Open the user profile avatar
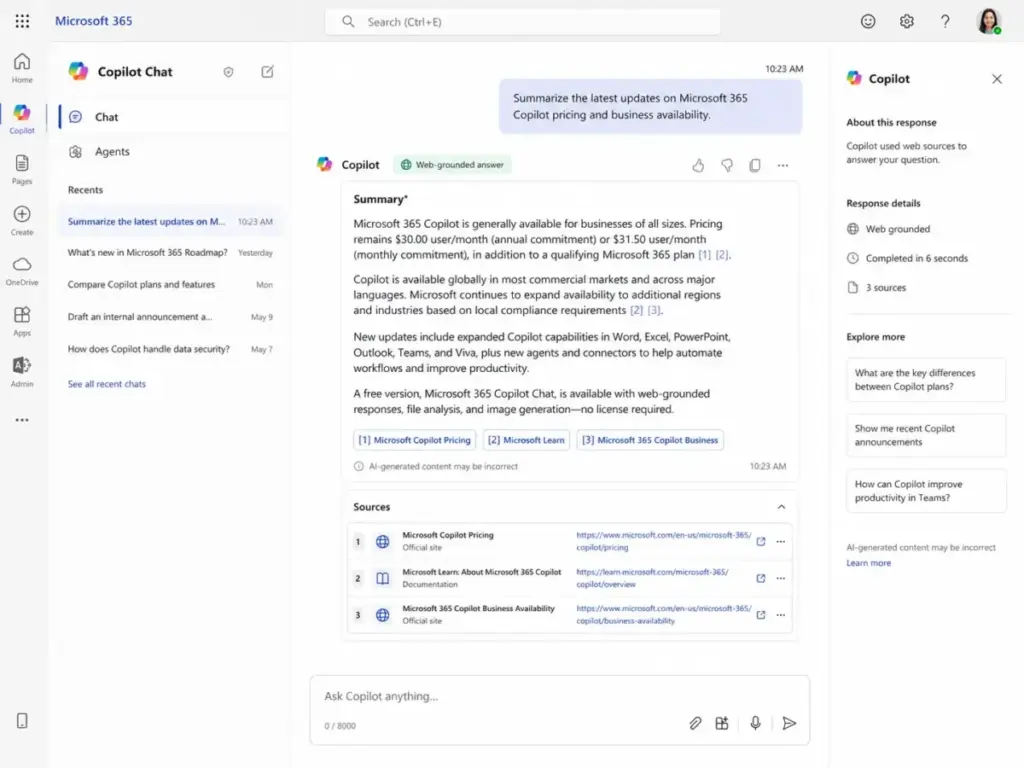 [x=989, y=21]
